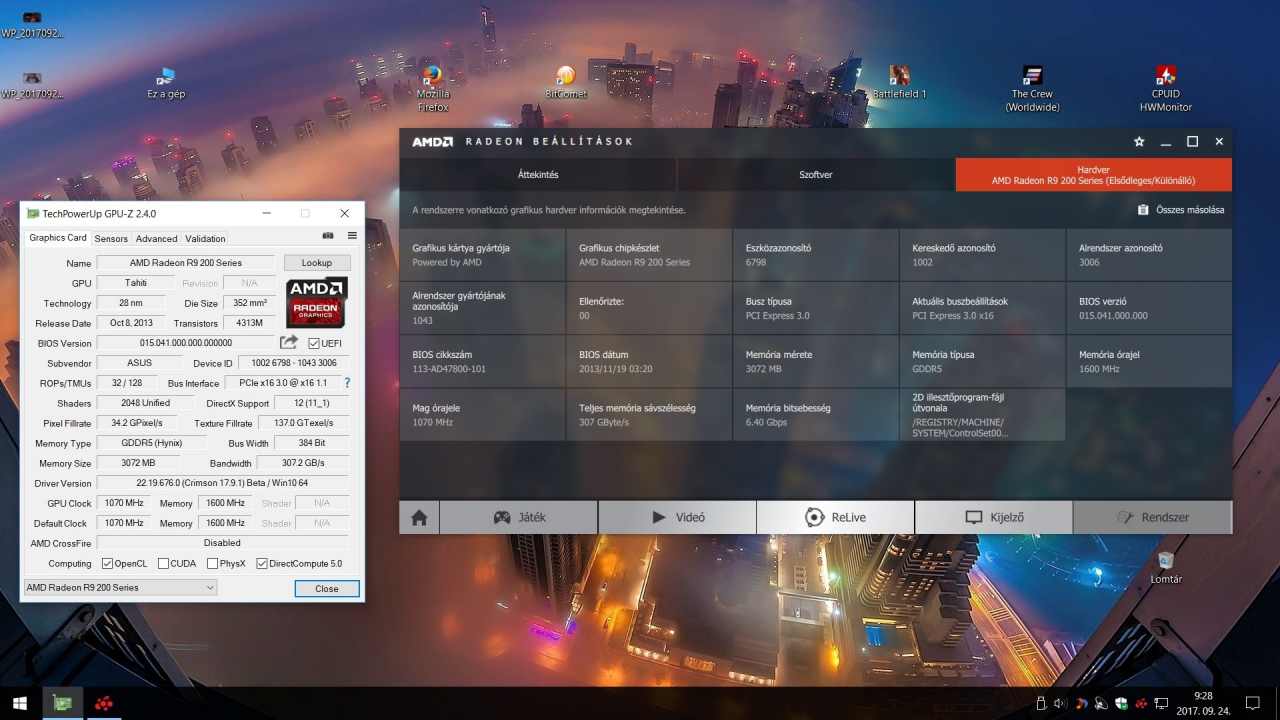Open the Kijelző section
1280x720 pixels.
993,517
